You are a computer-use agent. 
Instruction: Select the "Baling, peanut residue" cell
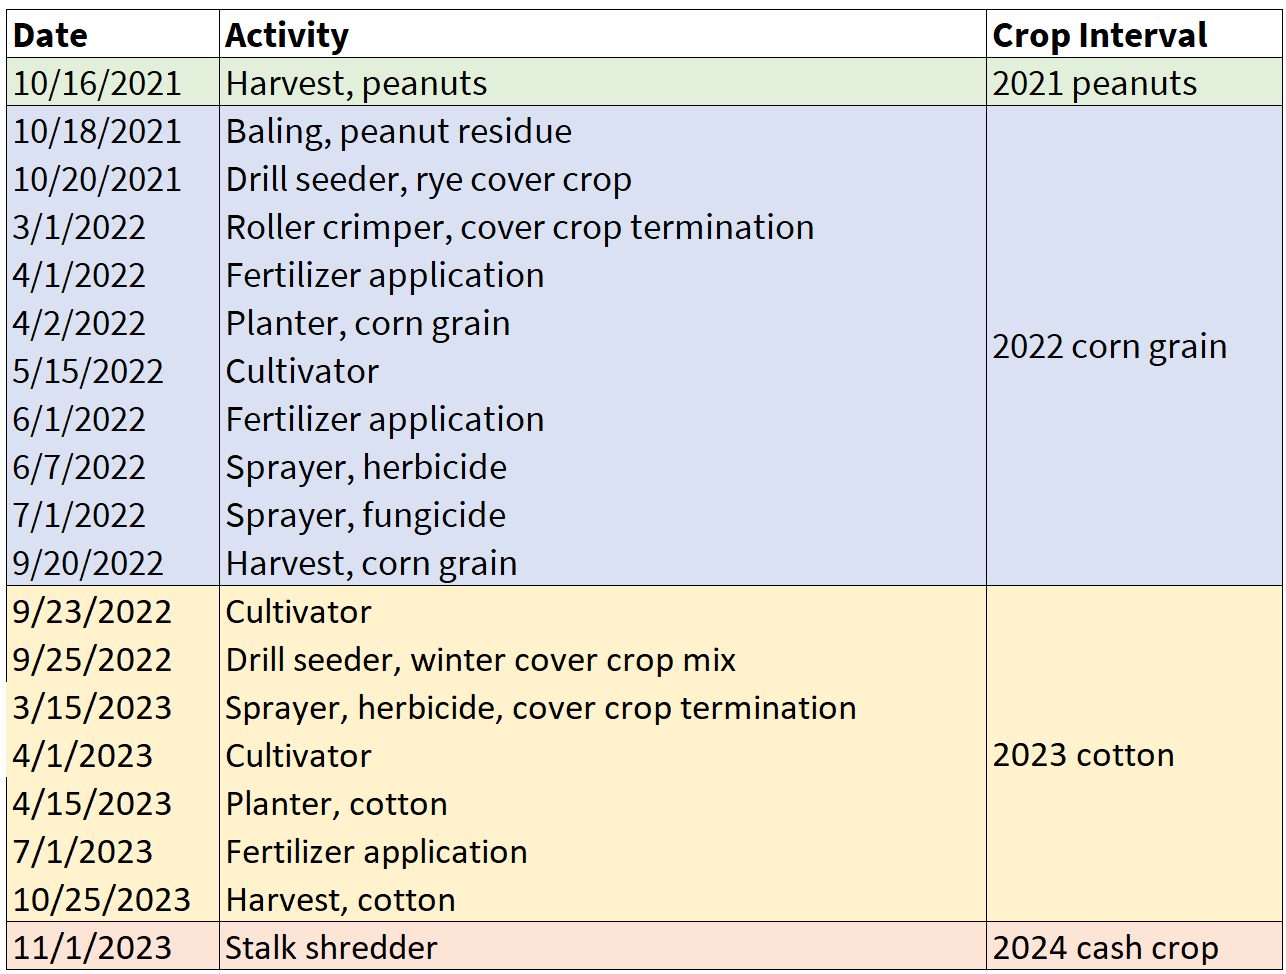(x=399, y=132)
